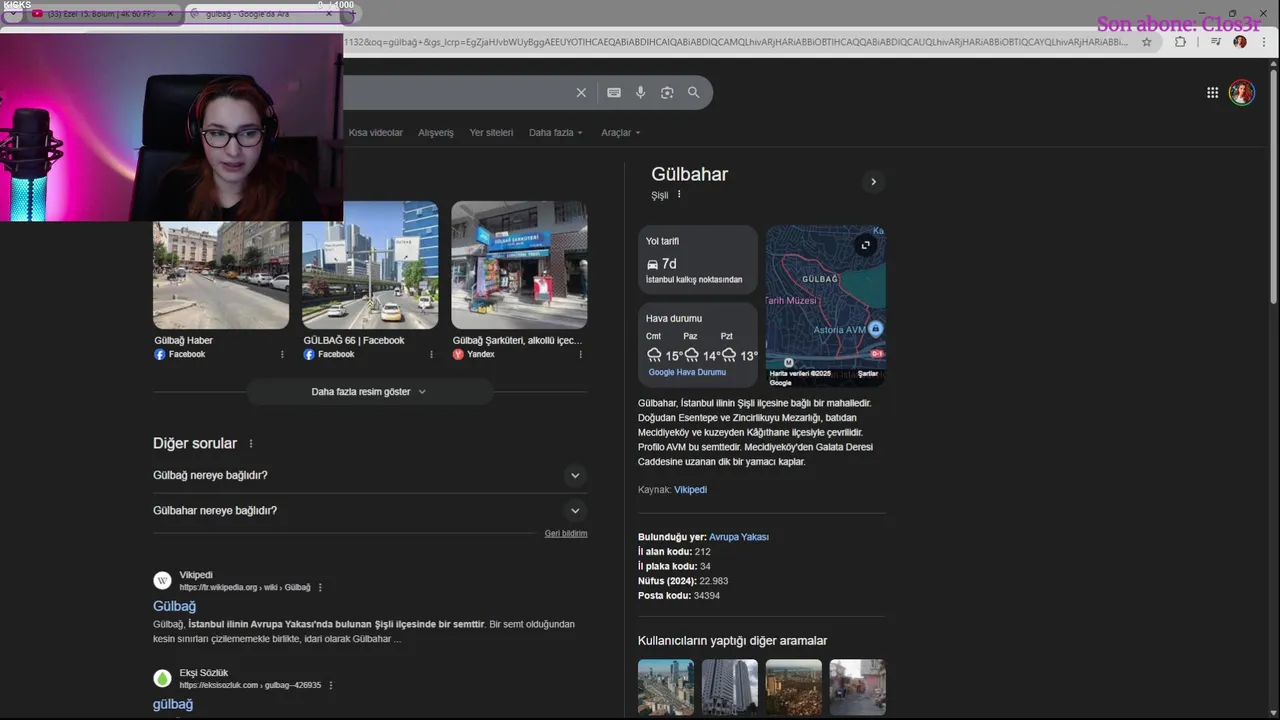The width and height of the screenshot is (1280, 720).
Task: Expand the Gülbağ map to fullscreen
Action: tap(866, 245)
